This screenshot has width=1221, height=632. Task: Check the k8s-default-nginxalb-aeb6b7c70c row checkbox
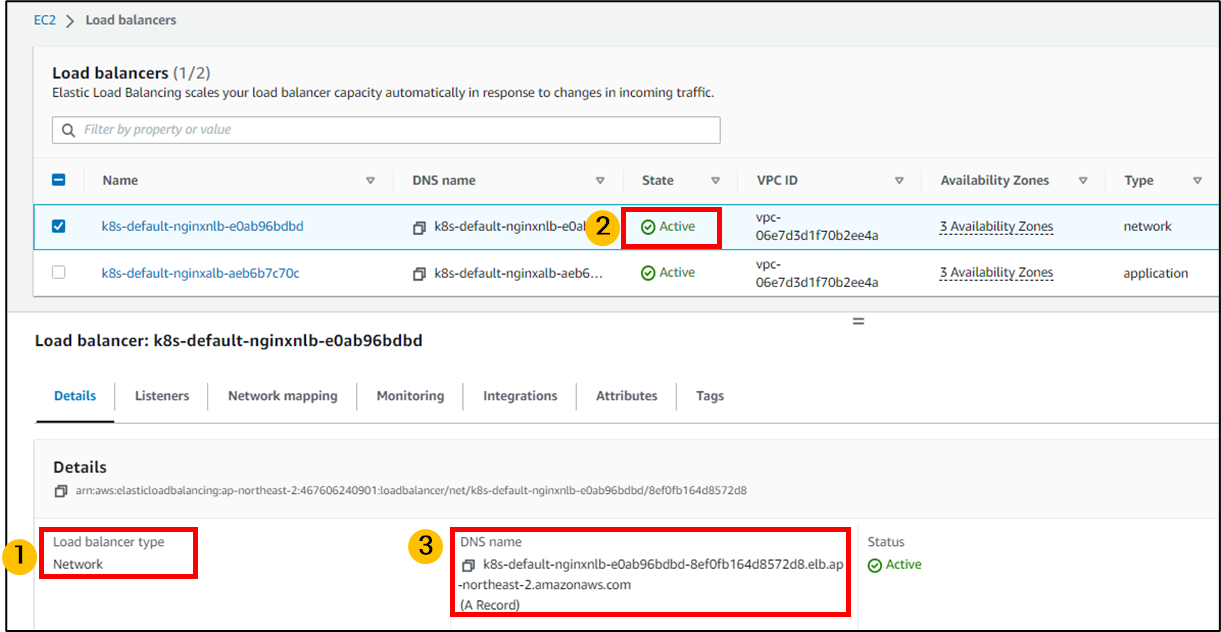(58, 272)
